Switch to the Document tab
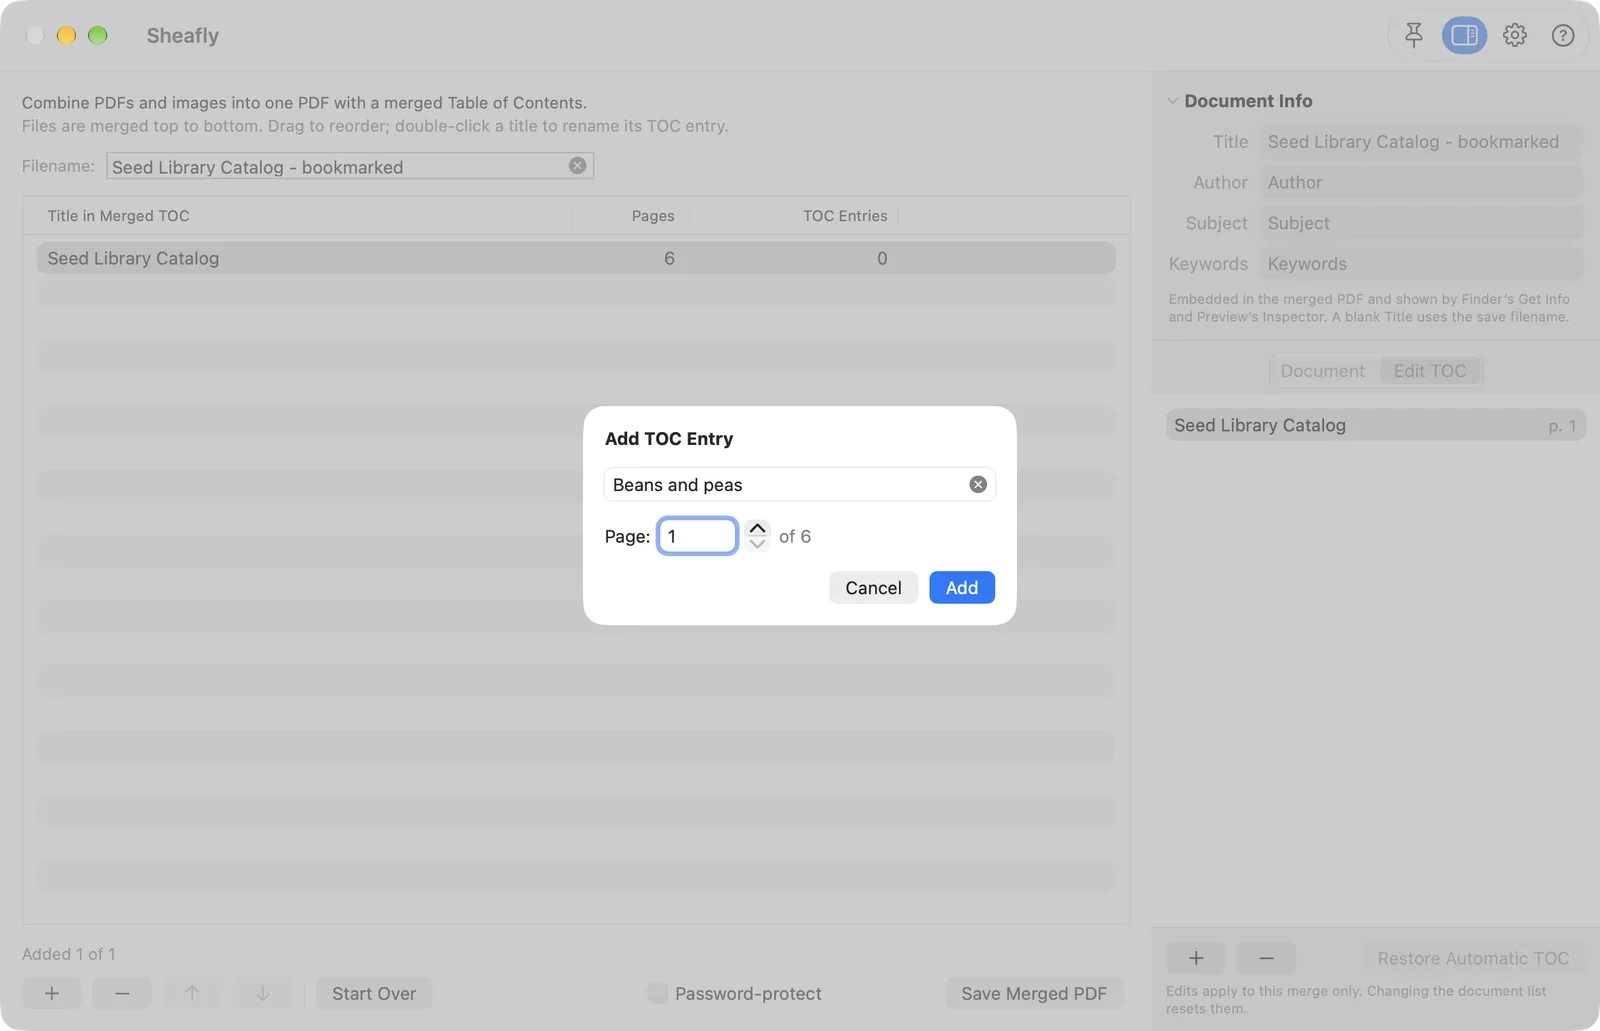 coord(1322,371)
